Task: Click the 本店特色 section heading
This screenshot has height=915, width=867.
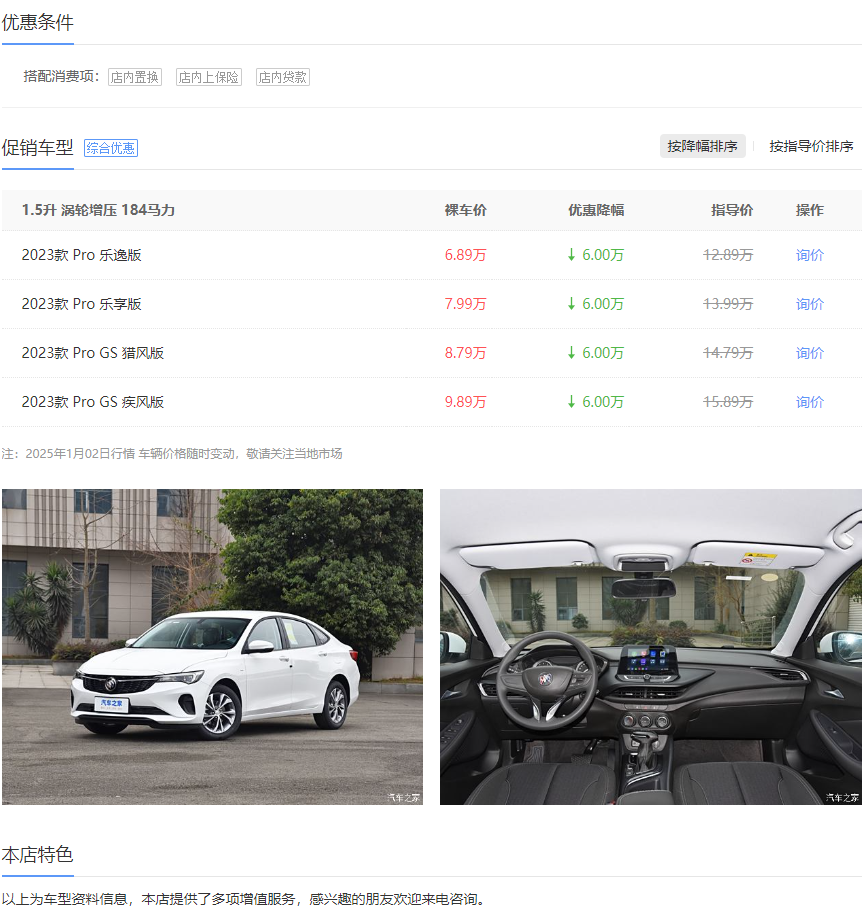Action: (x=38, y=855)
